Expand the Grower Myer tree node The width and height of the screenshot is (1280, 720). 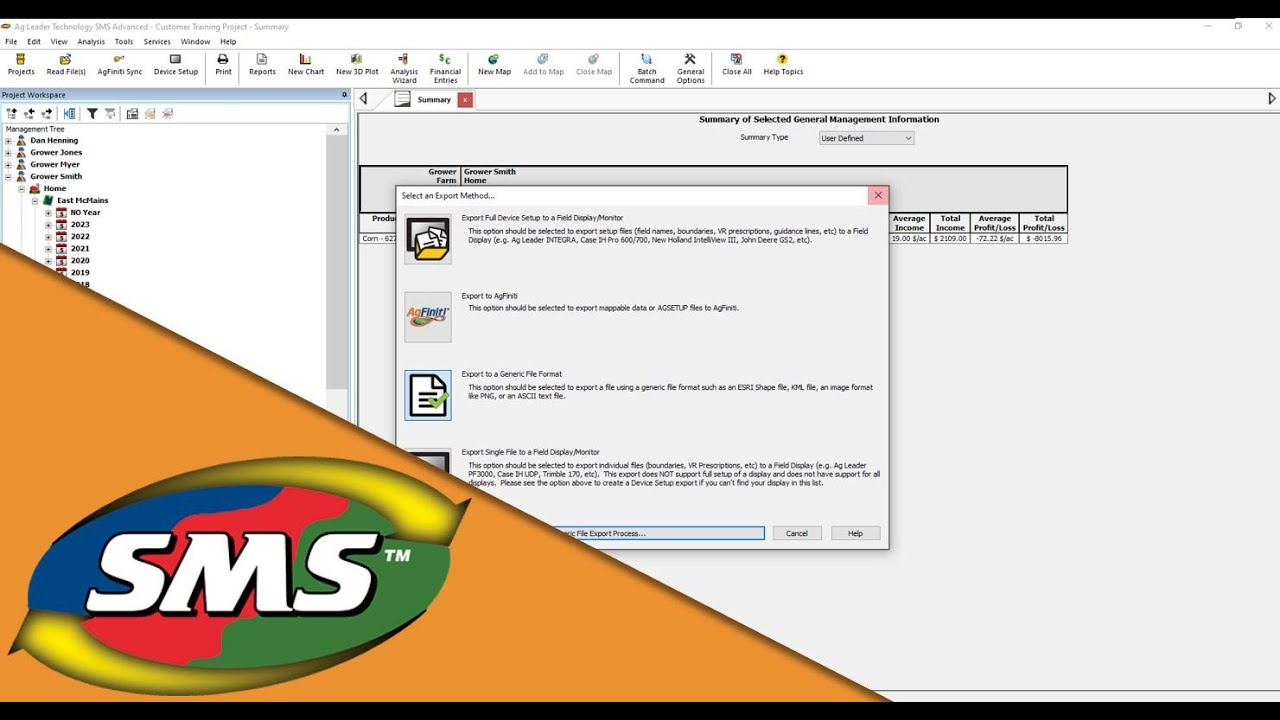coord(8,165)
